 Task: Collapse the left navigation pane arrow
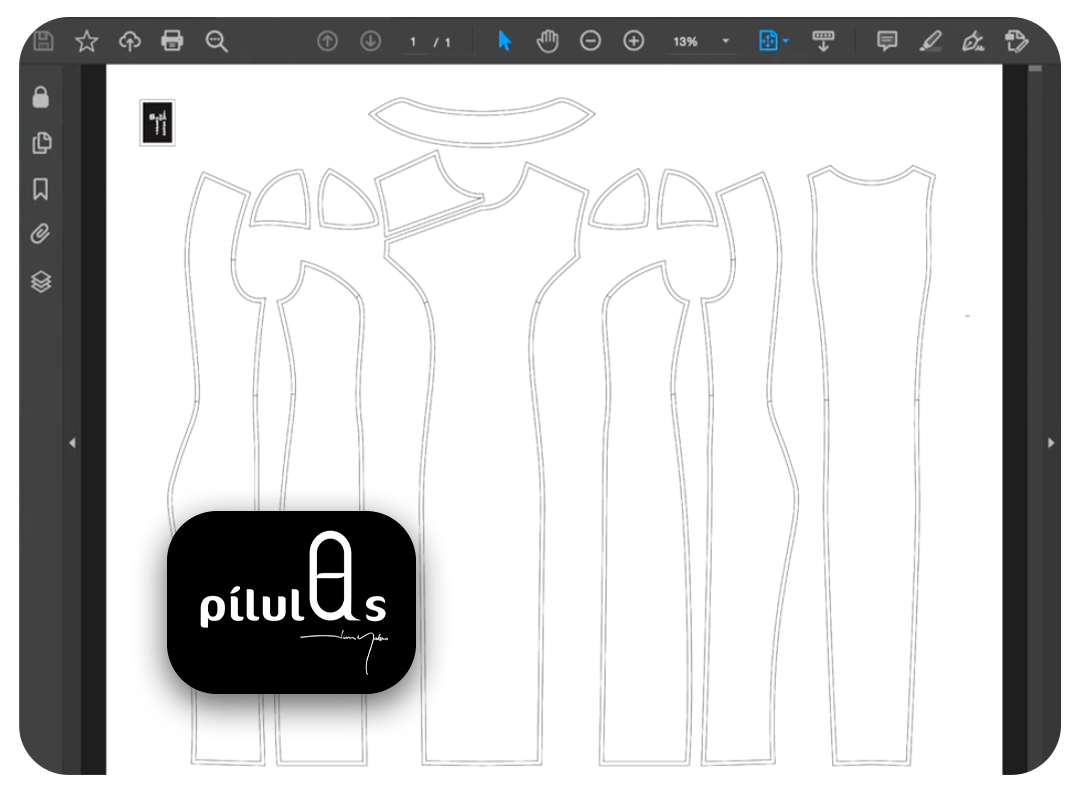coord(72,442)
